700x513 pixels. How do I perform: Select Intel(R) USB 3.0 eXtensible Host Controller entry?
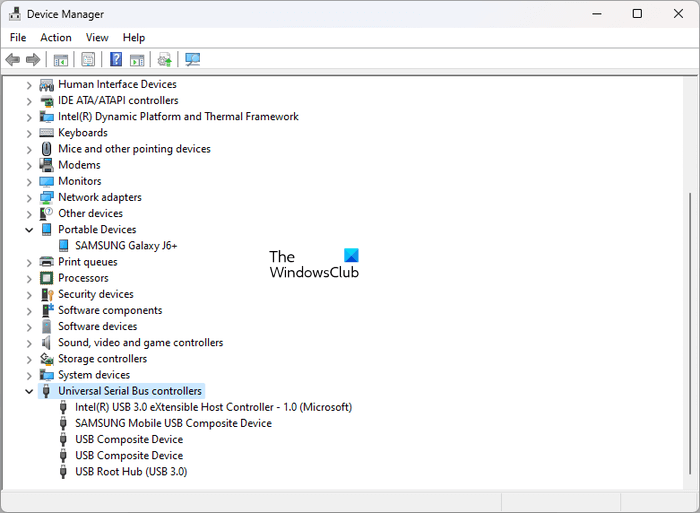coord(213,407)
